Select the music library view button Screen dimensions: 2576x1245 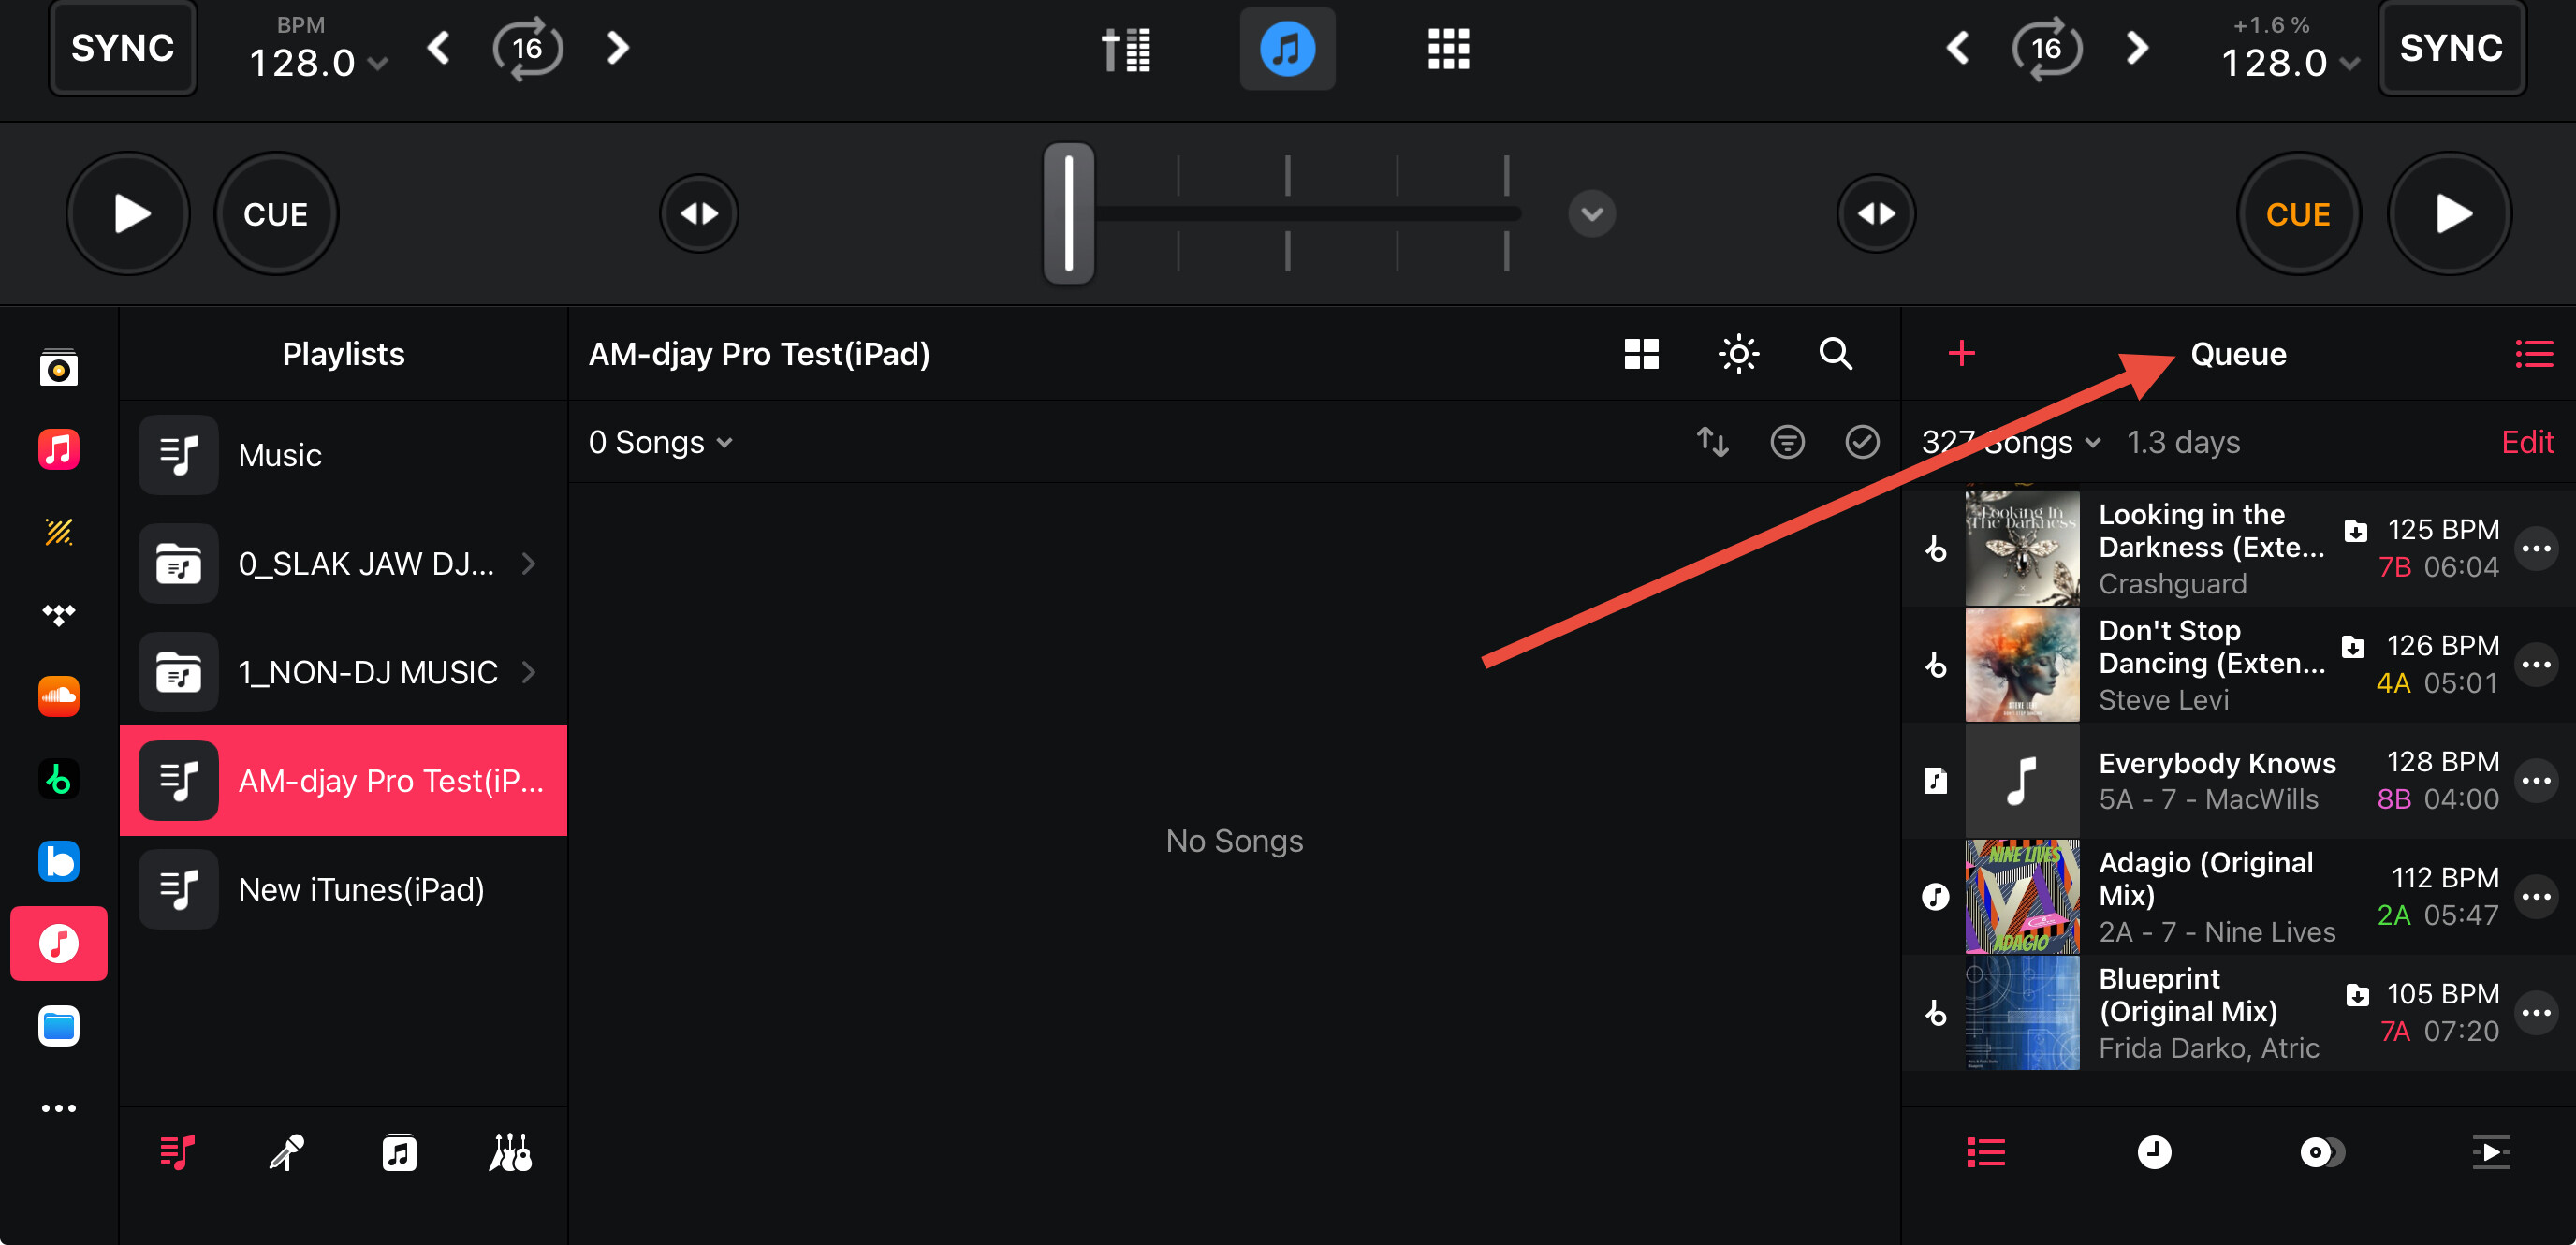click(1287, 48)
